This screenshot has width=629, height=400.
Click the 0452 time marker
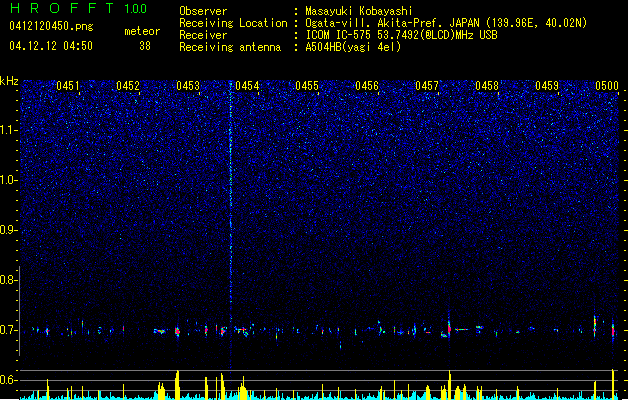[128, 86]
